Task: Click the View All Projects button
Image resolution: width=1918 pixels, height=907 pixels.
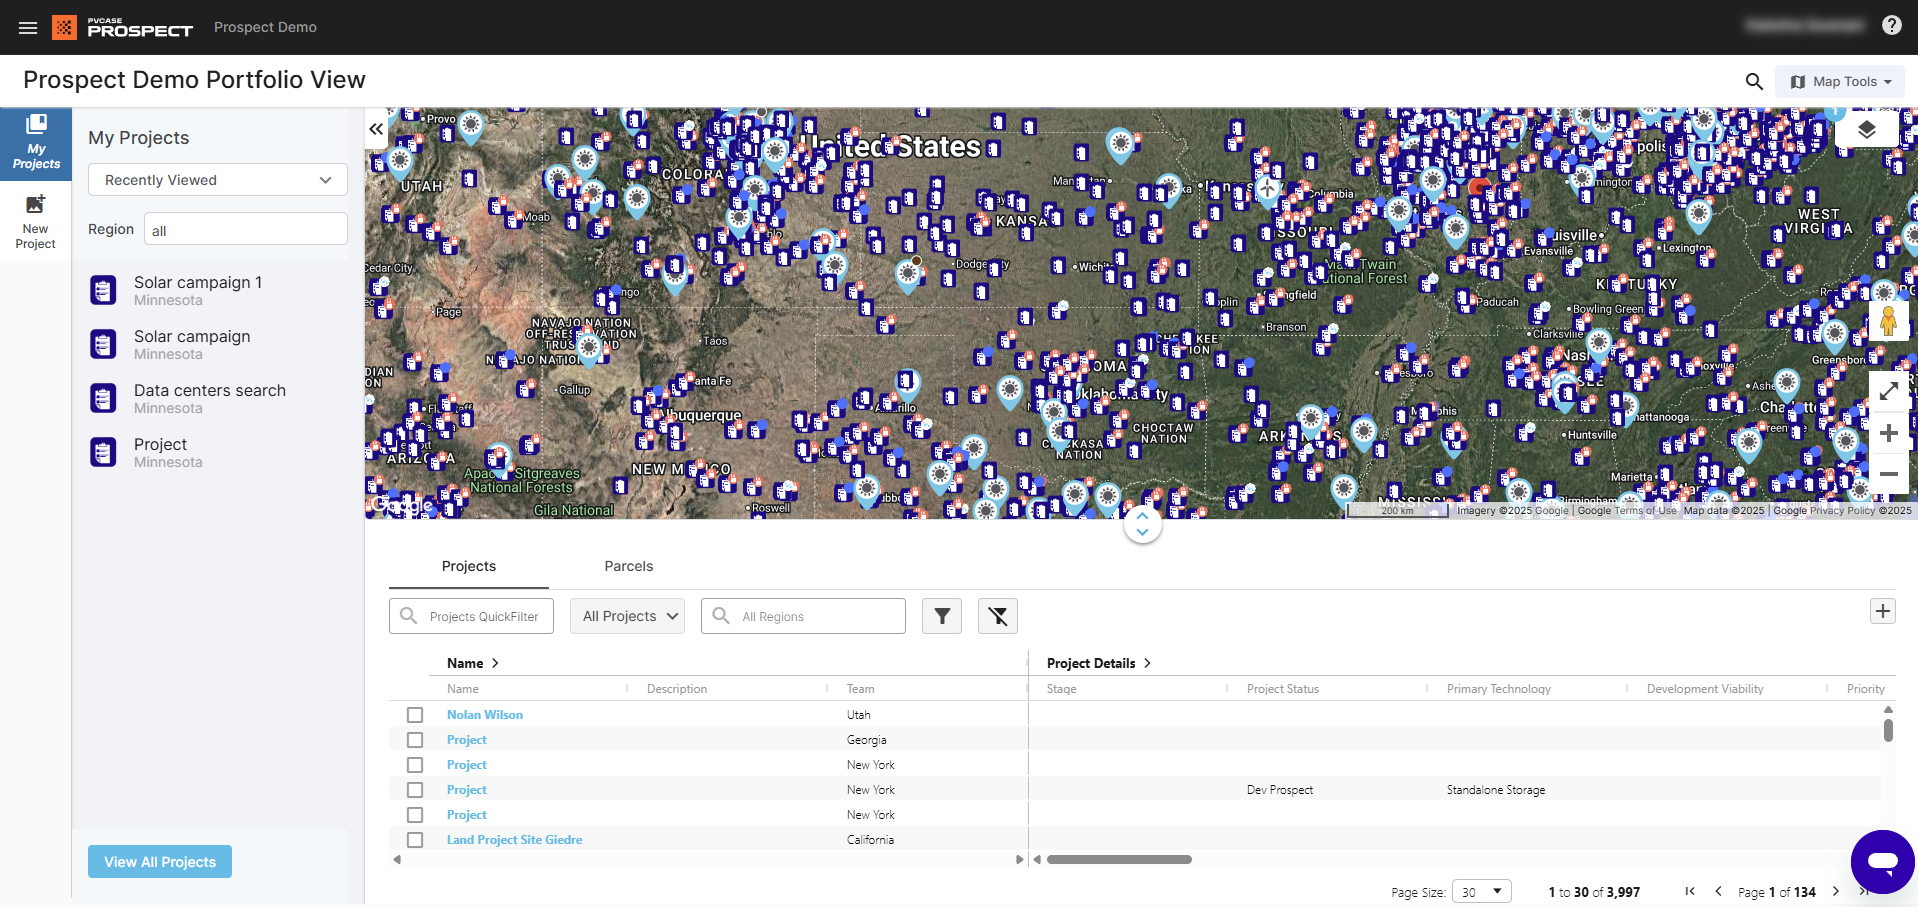Action: coord(160,862)
